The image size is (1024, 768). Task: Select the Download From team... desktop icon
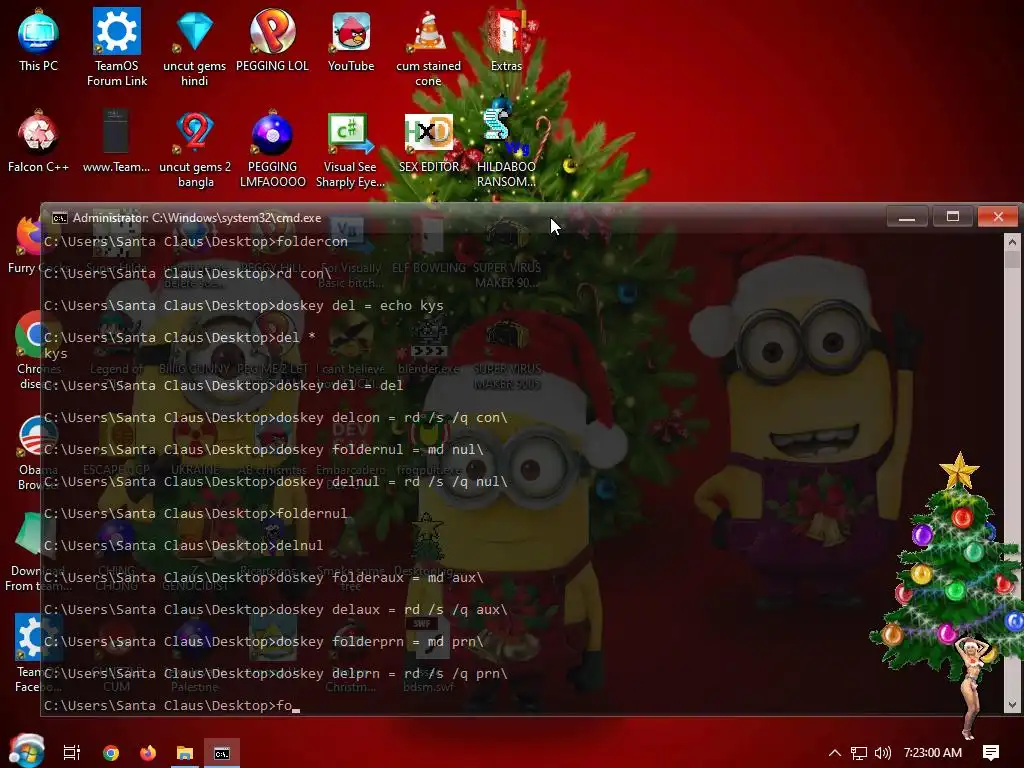pyautogui.click(x=22, y=552)
